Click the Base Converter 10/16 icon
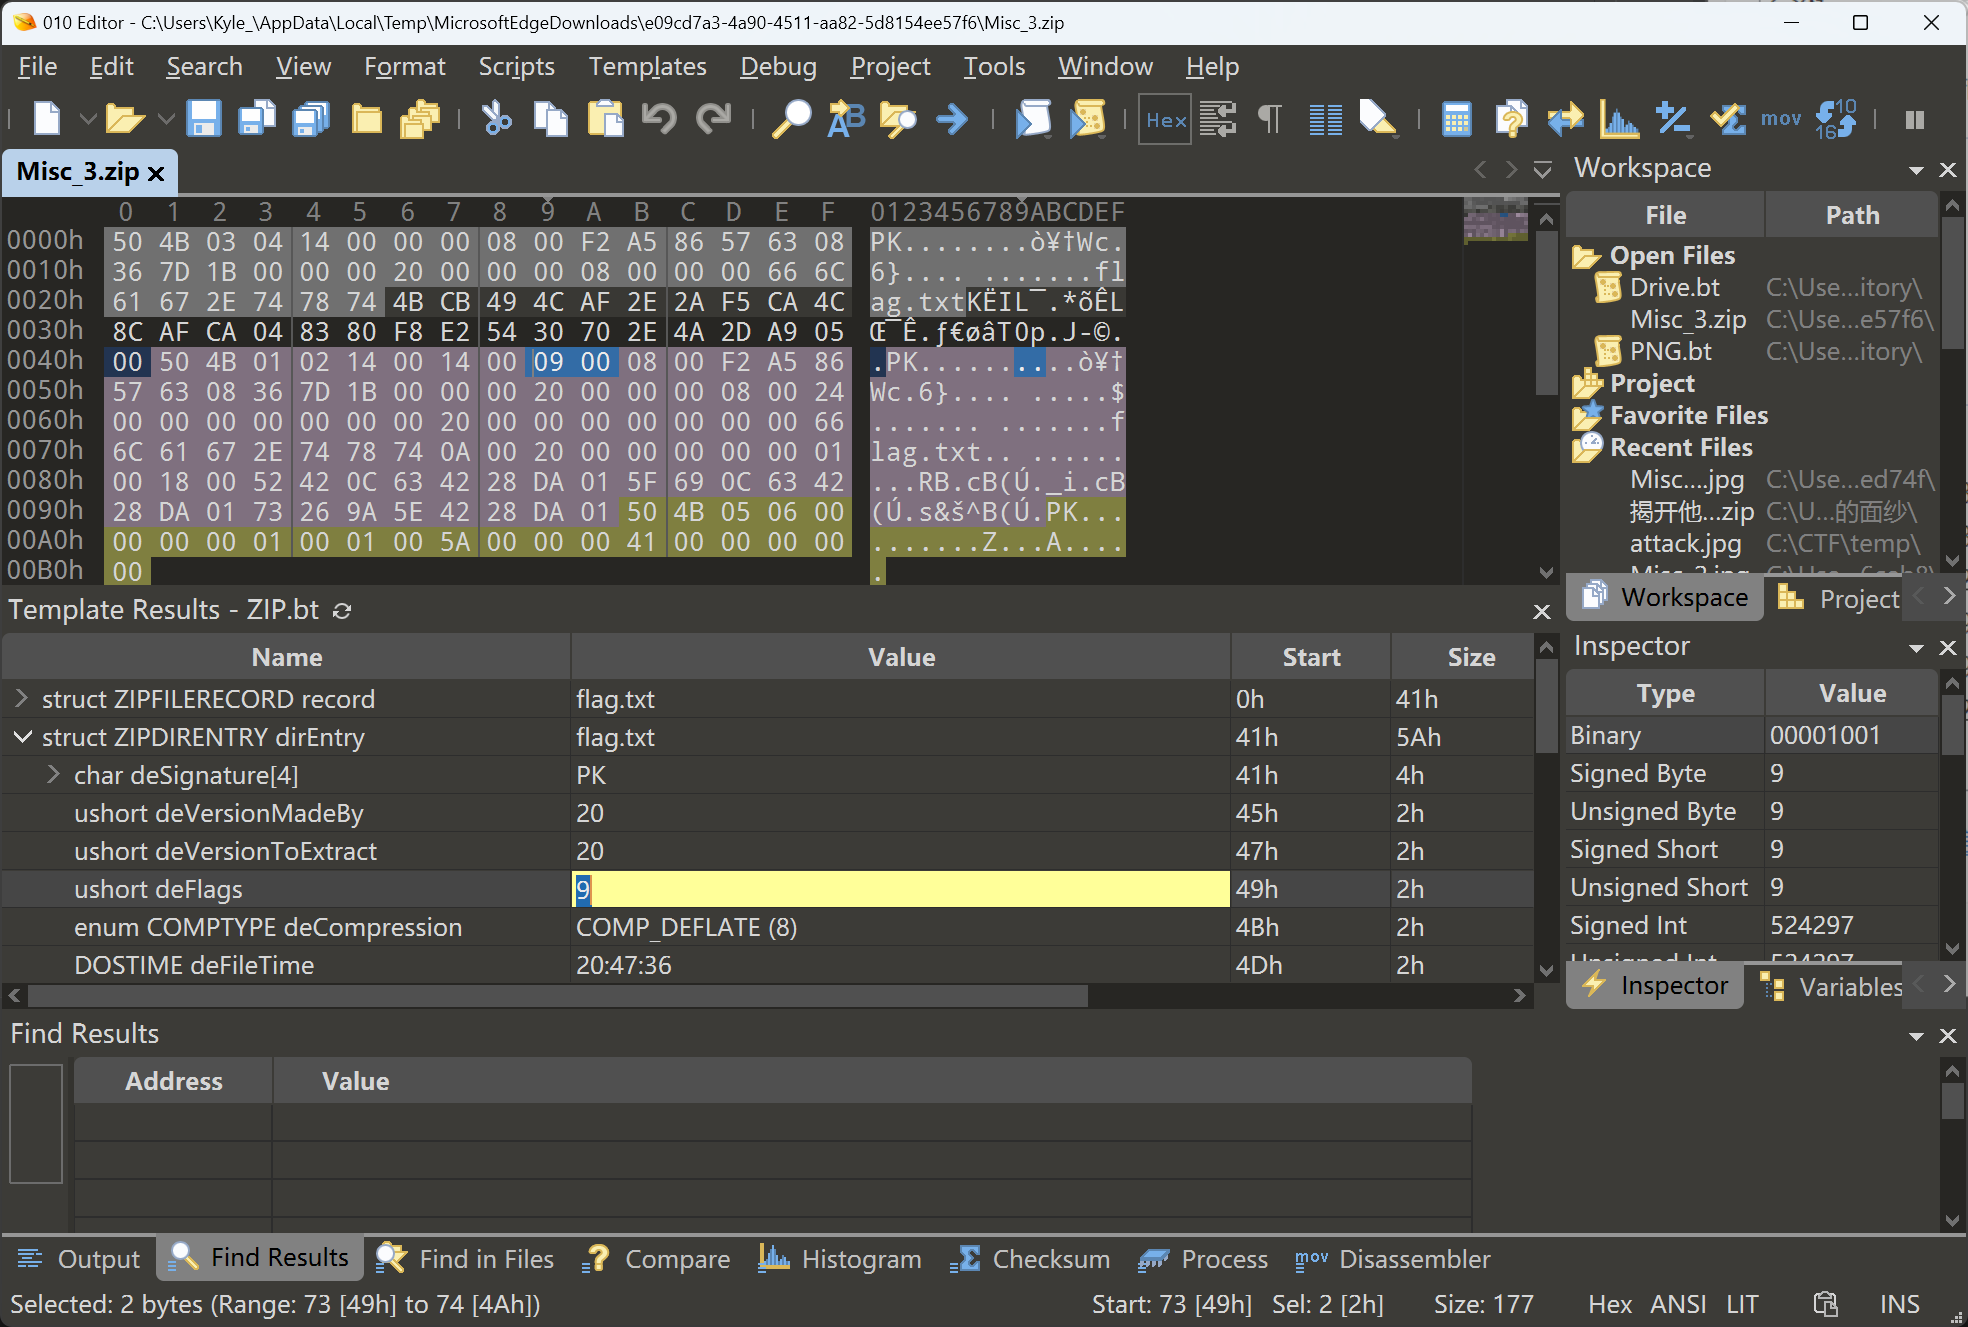 coord(1835,120)
